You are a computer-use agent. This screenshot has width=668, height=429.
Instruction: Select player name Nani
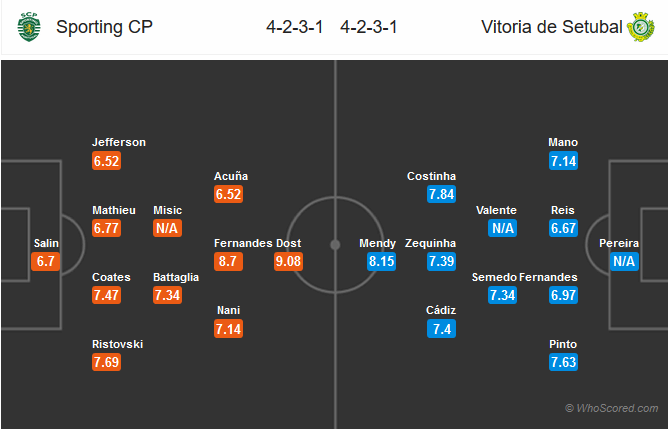(x=228, y=310)
